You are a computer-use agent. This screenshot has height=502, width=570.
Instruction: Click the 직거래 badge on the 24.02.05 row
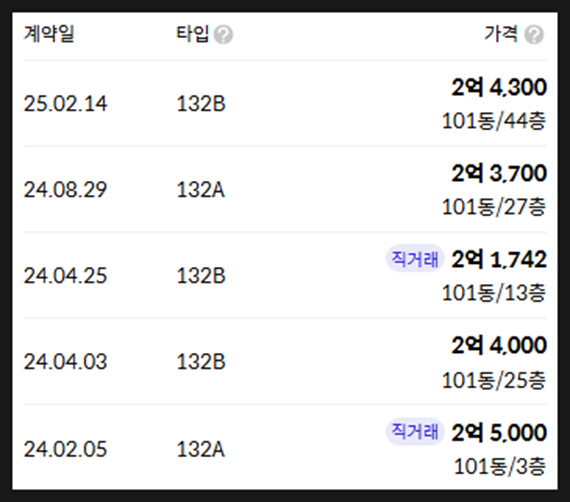(415, 431)
